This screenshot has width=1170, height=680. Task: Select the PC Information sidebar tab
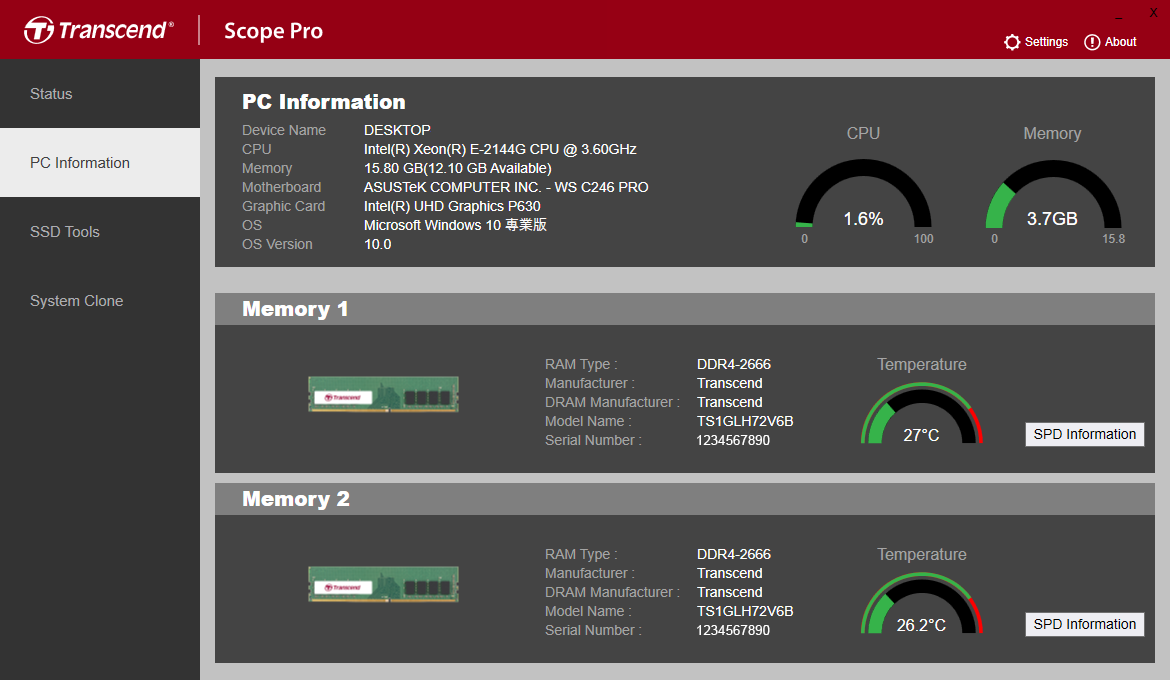[x=100, y=163]
